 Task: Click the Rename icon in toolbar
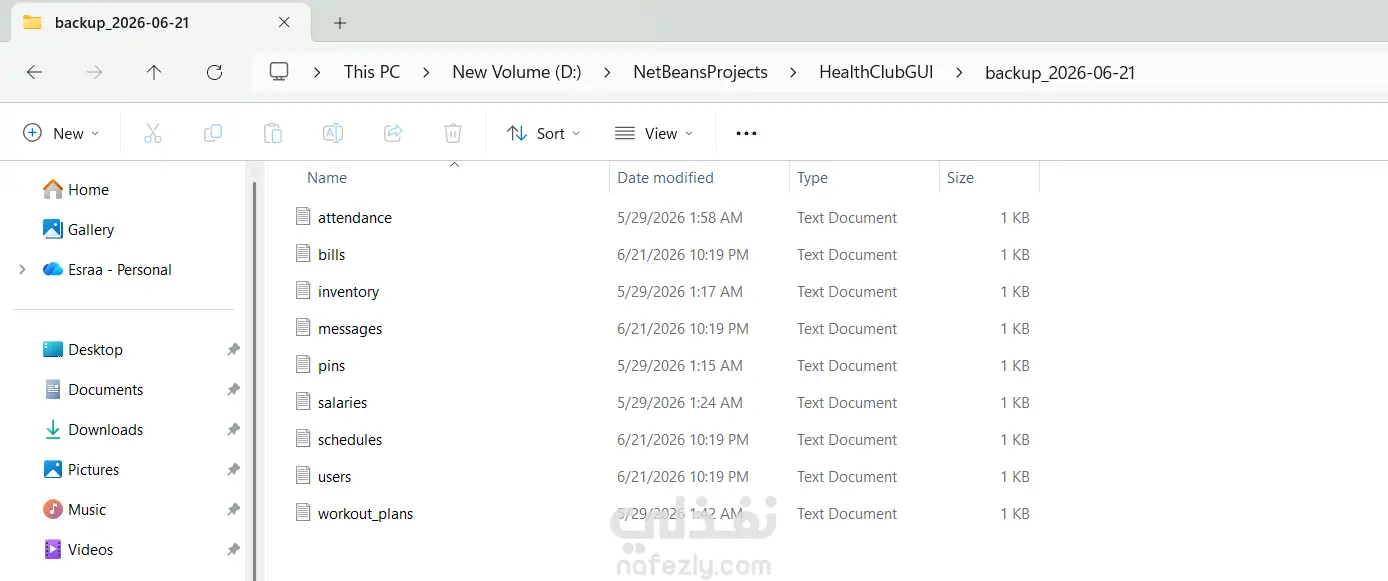333,133
